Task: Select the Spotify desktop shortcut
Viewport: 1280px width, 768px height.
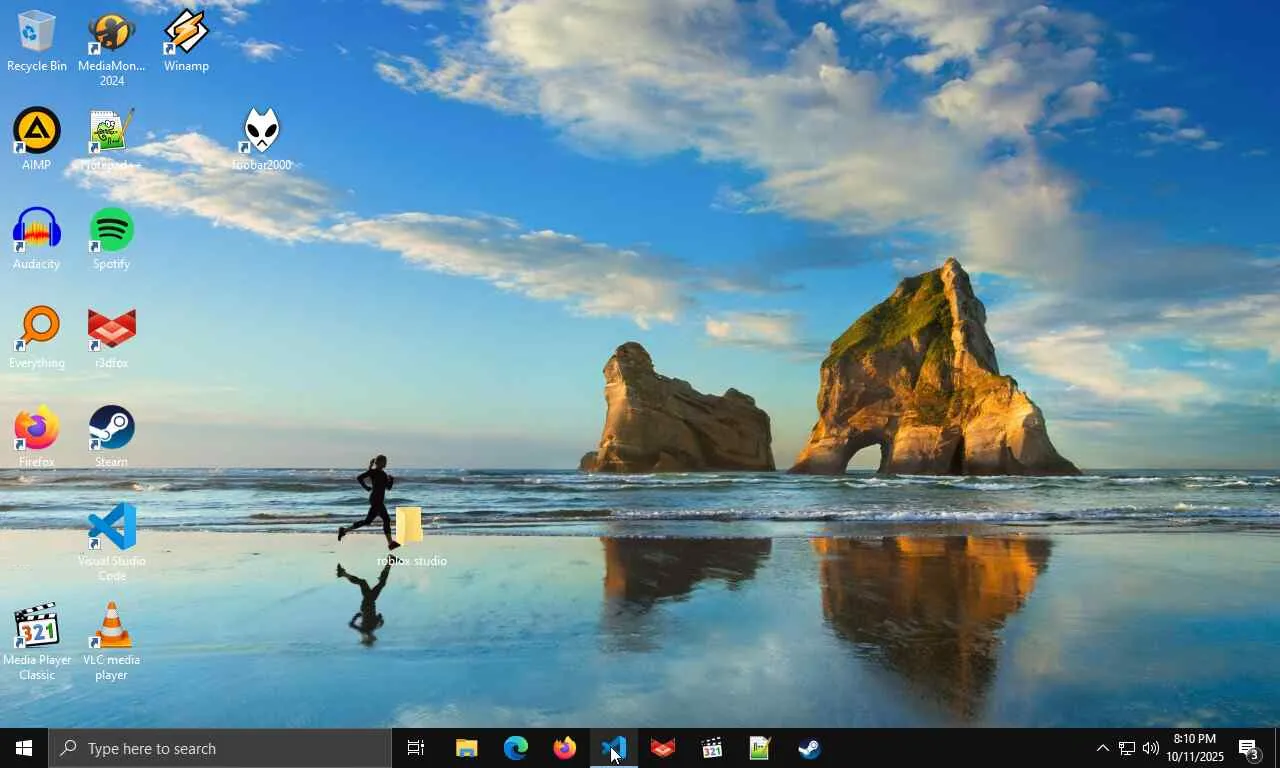Action: (111, 239)
